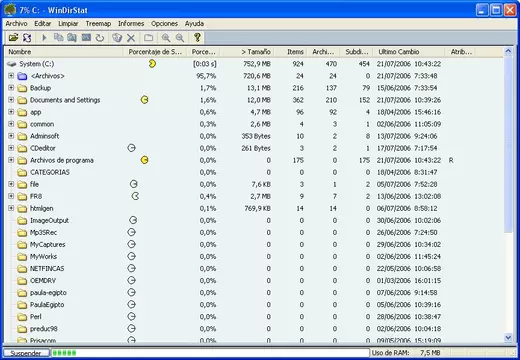Click the Backup folder icon
Screen dimensions: 520x360
[x=22, y=88]
